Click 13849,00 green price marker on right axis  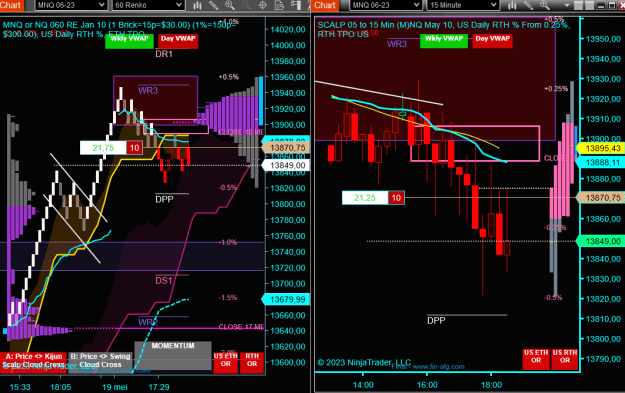[x=602, y=241]
